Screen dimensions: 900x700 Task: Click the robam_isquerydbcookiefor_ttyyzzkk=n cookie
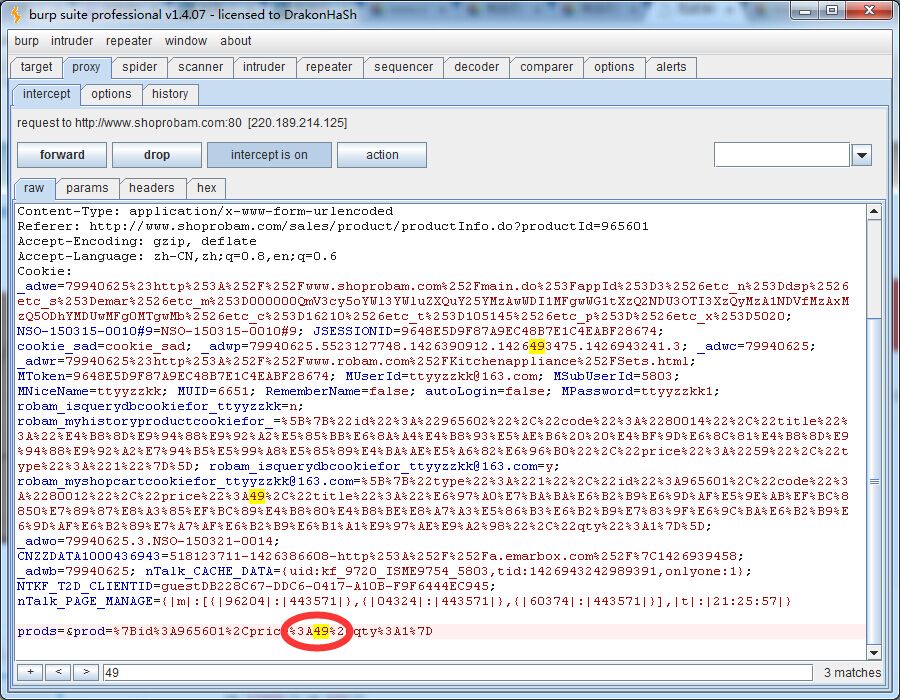[x=161, y=406]
